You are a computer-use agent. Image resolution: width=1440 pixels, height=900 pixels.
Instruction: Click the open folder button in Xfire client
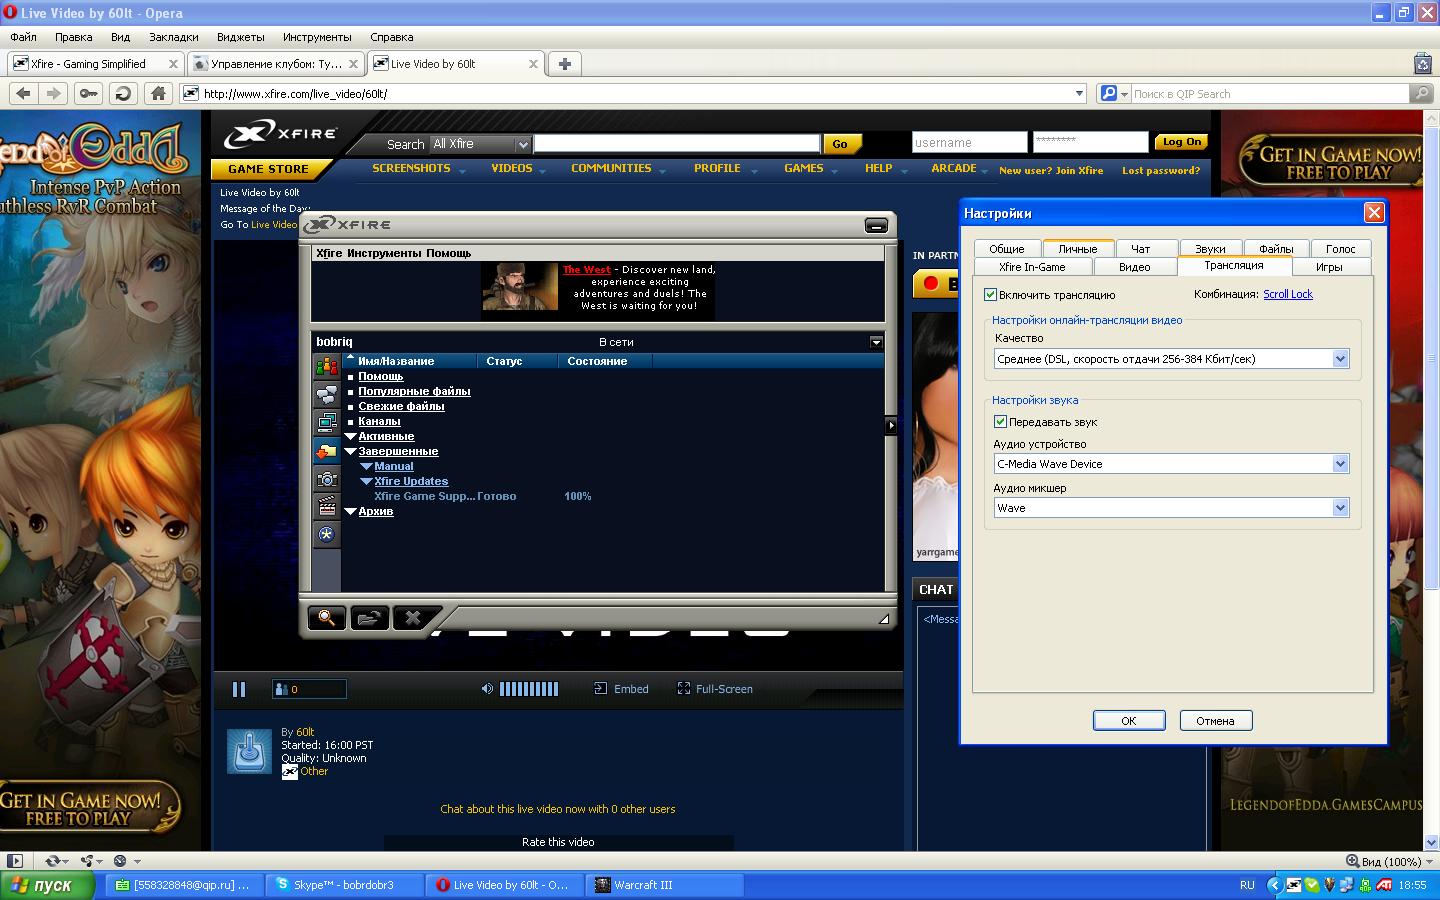(369, 618)
